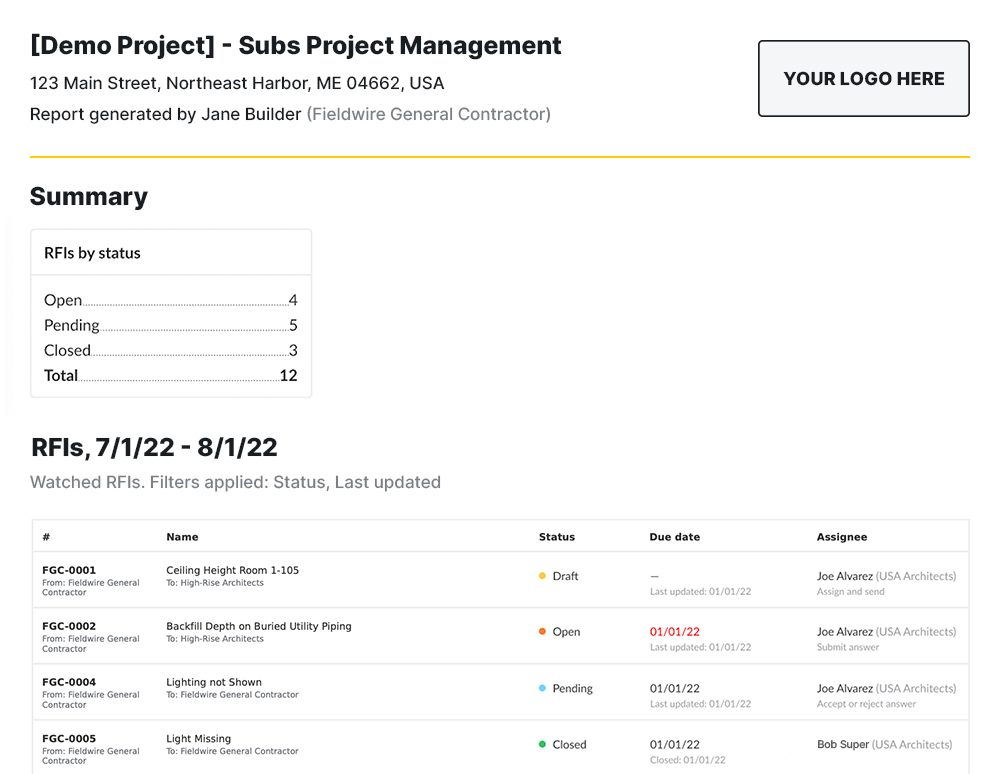Viewport: 1000px width, 774px height.
Task: Sort by the Assignee column header
Action: click(841, 537)
